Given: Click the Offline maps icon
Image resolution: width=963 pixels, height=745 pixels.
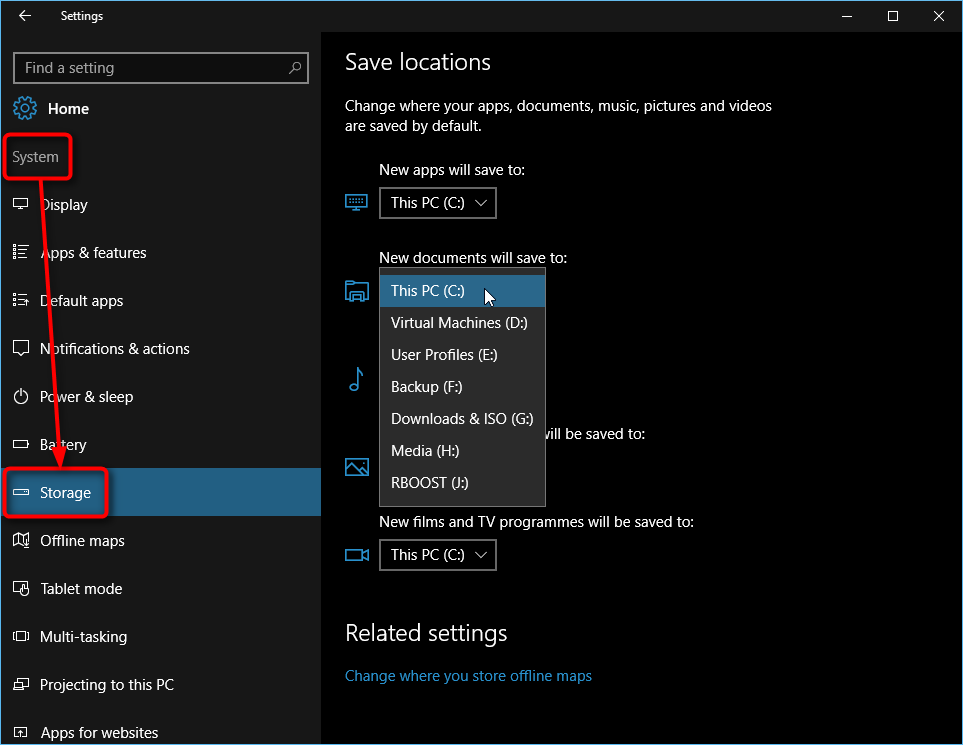Looking at the screenshot, I should [21, 540].
